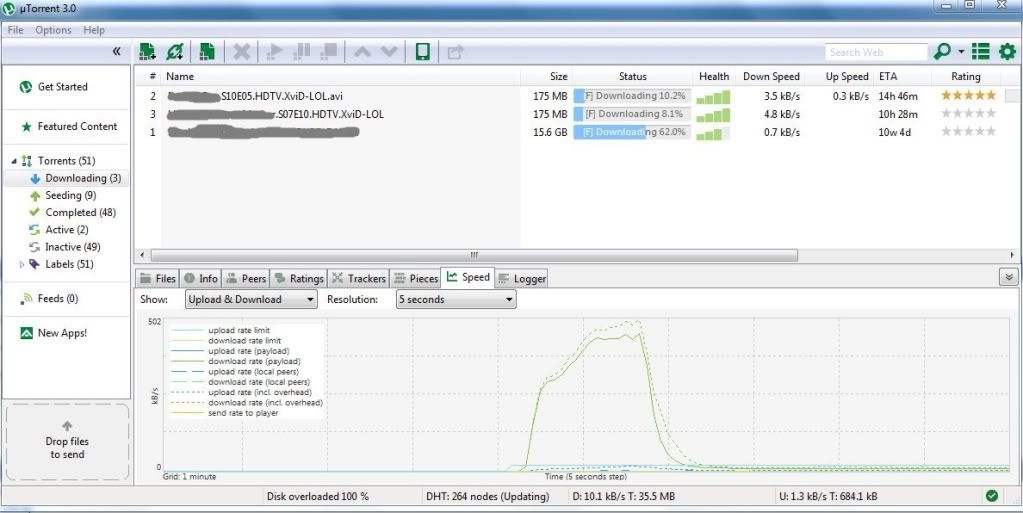Open New Apps! in sidebar
This screenshot has width=1023, height=513.
[x=53, y=333]
